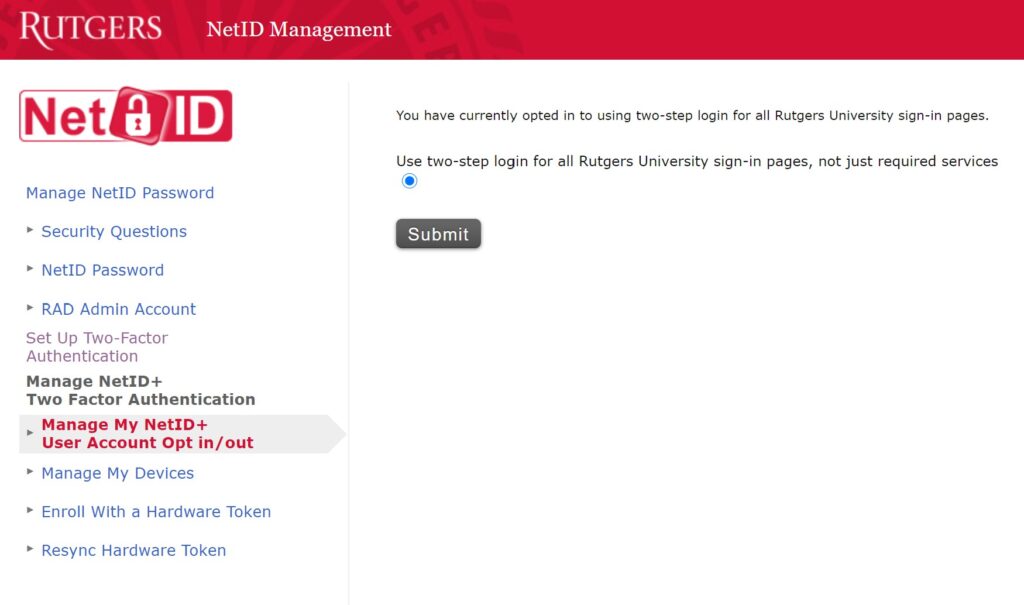Viewport: 1024px width, 605px height.
Task: Open Set Up Two-Factor Authentication
Action: tap(96, 347)
